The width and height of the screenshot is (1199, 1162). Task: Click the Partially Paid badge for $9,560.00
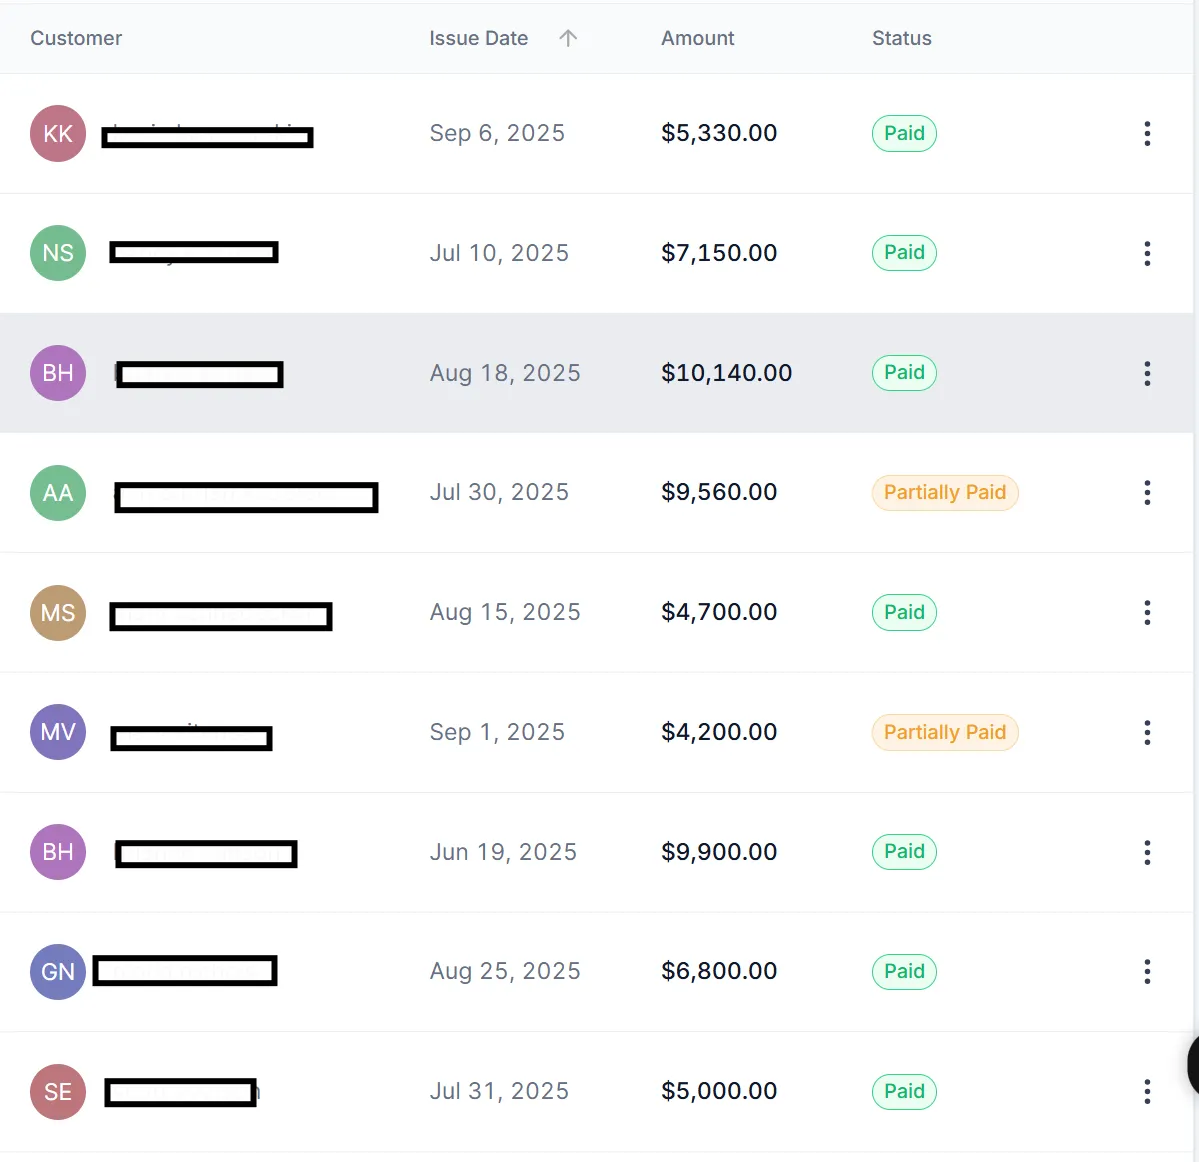[x=944, y=492]
